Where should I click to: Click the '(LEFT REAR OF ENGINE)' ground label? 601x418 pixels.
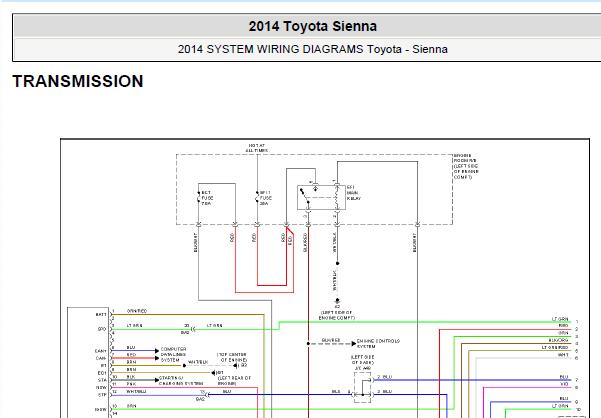pos(234,380)
